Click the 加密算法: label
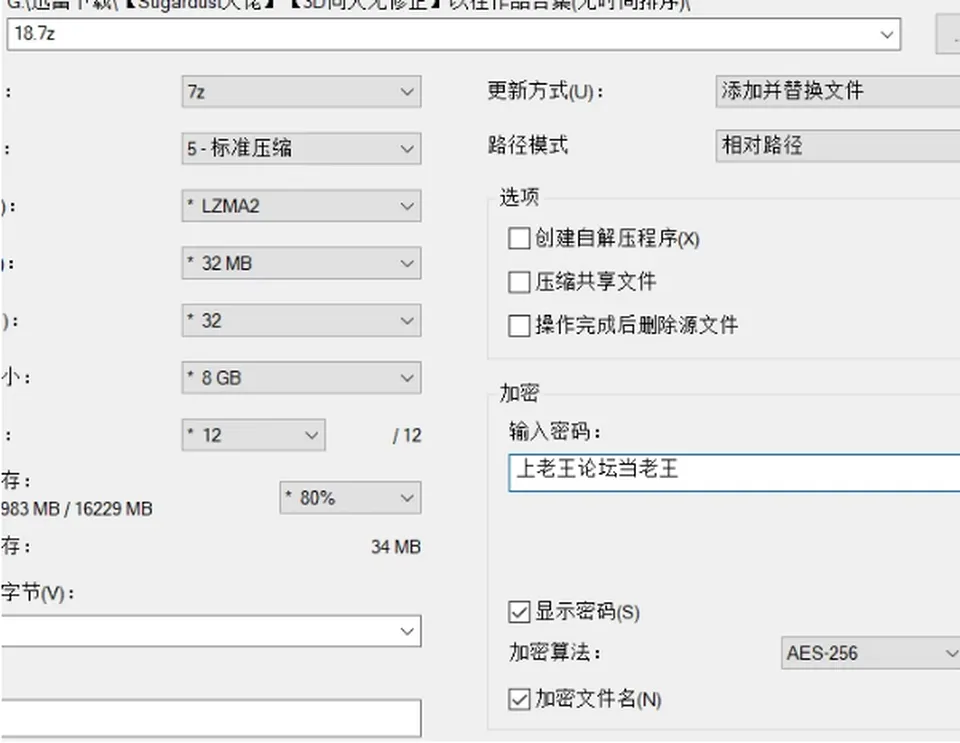960x743 pixels. (555, 652)
